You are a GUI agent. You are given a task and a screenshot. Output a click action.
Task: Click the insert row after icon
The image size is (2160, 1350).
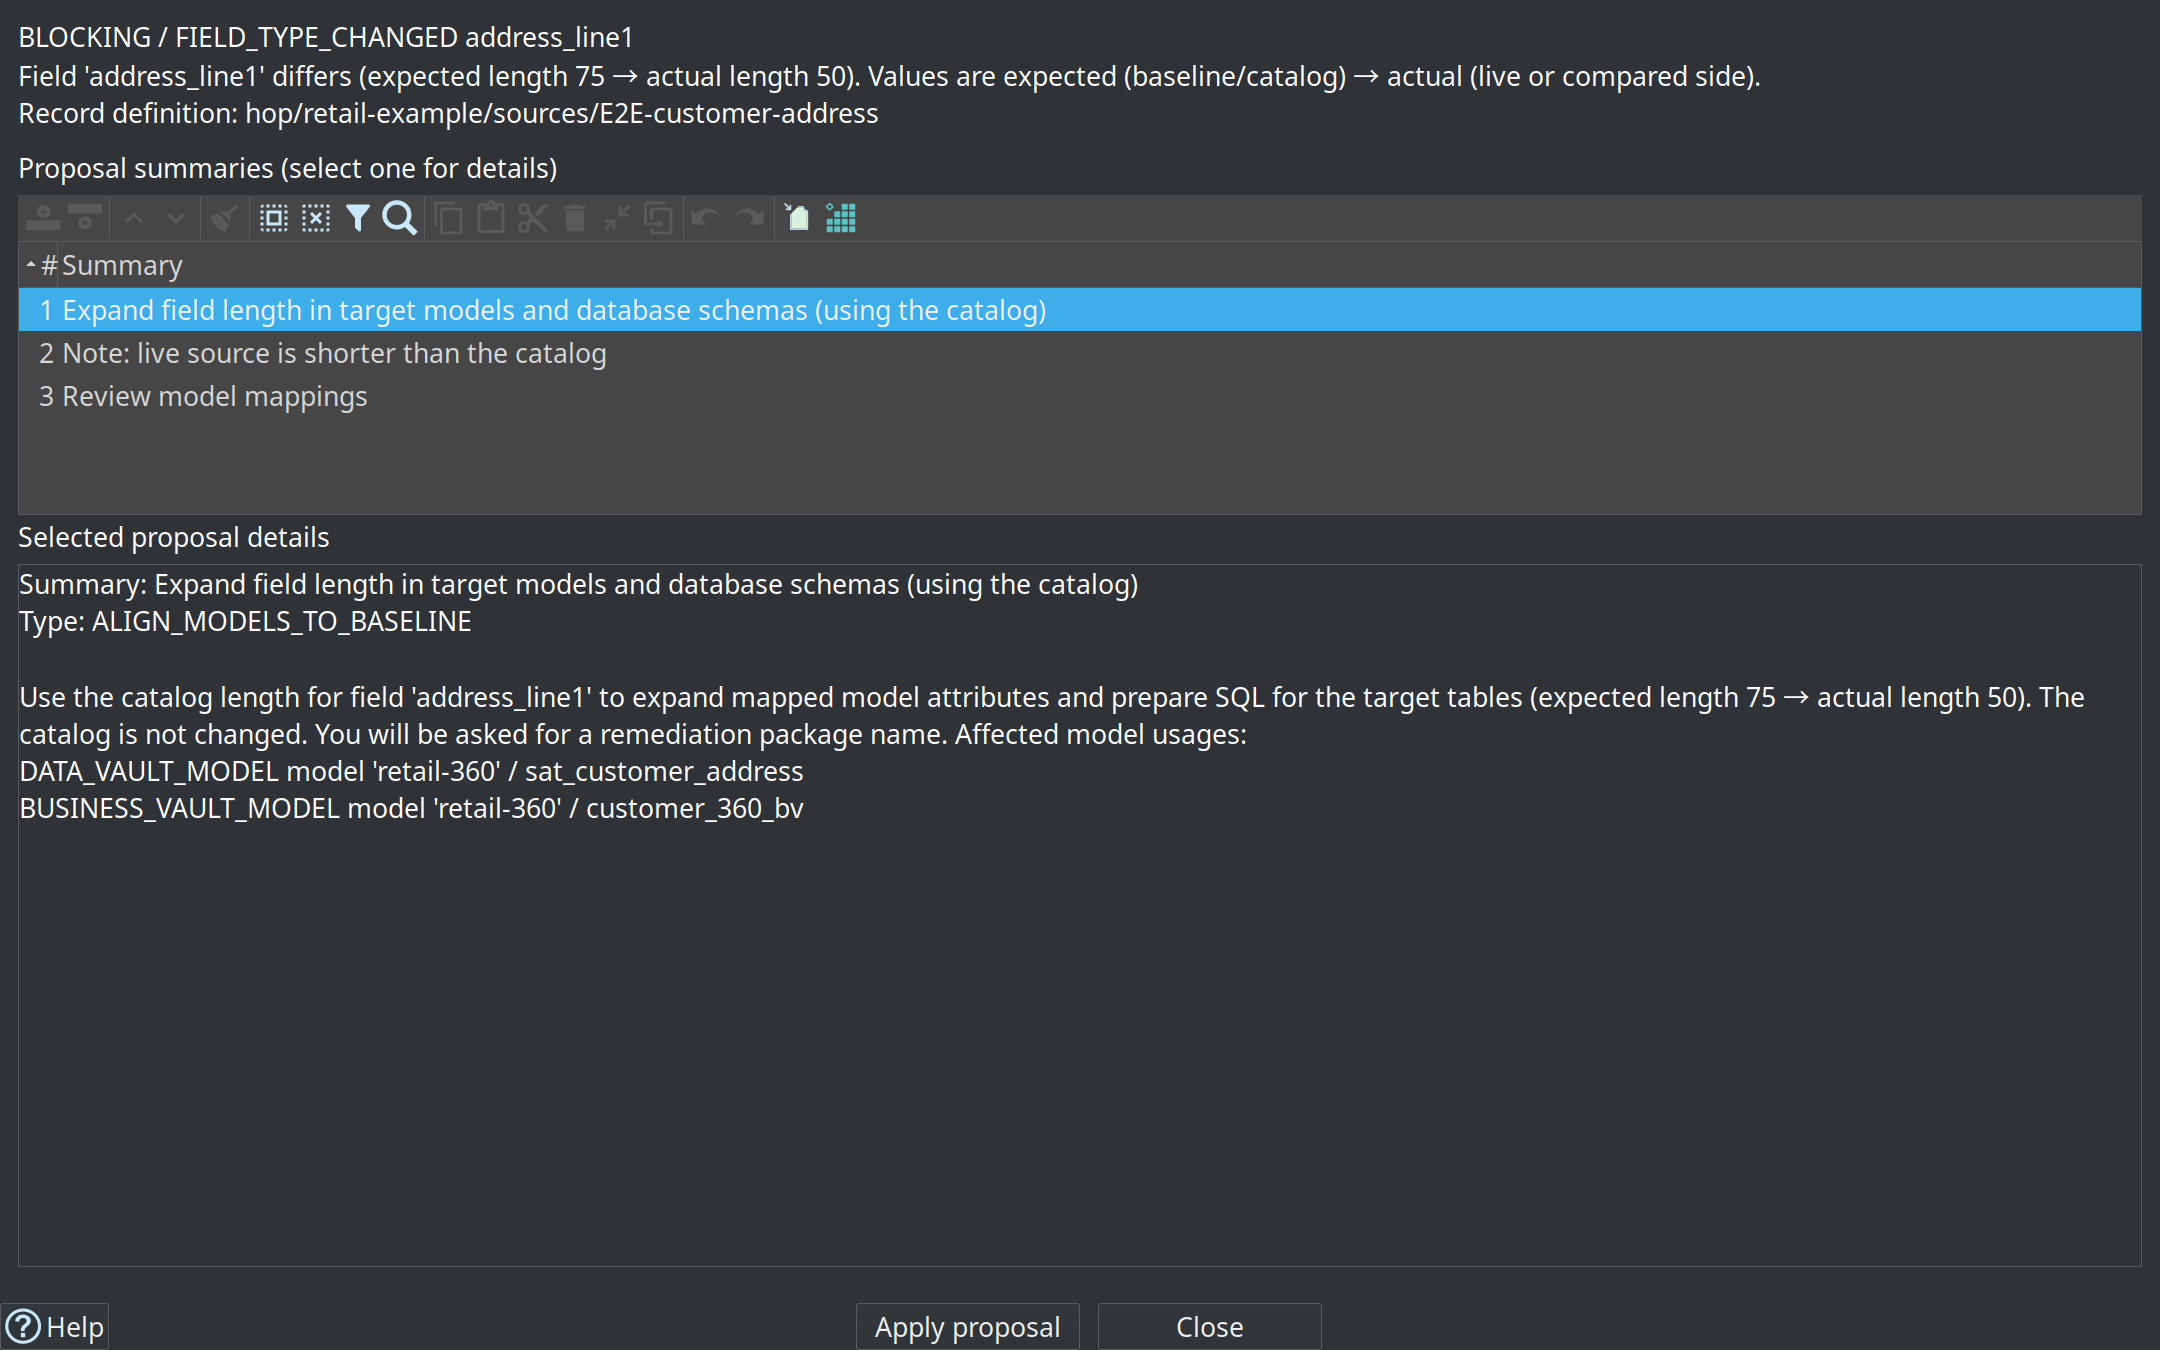click(85, 218)
